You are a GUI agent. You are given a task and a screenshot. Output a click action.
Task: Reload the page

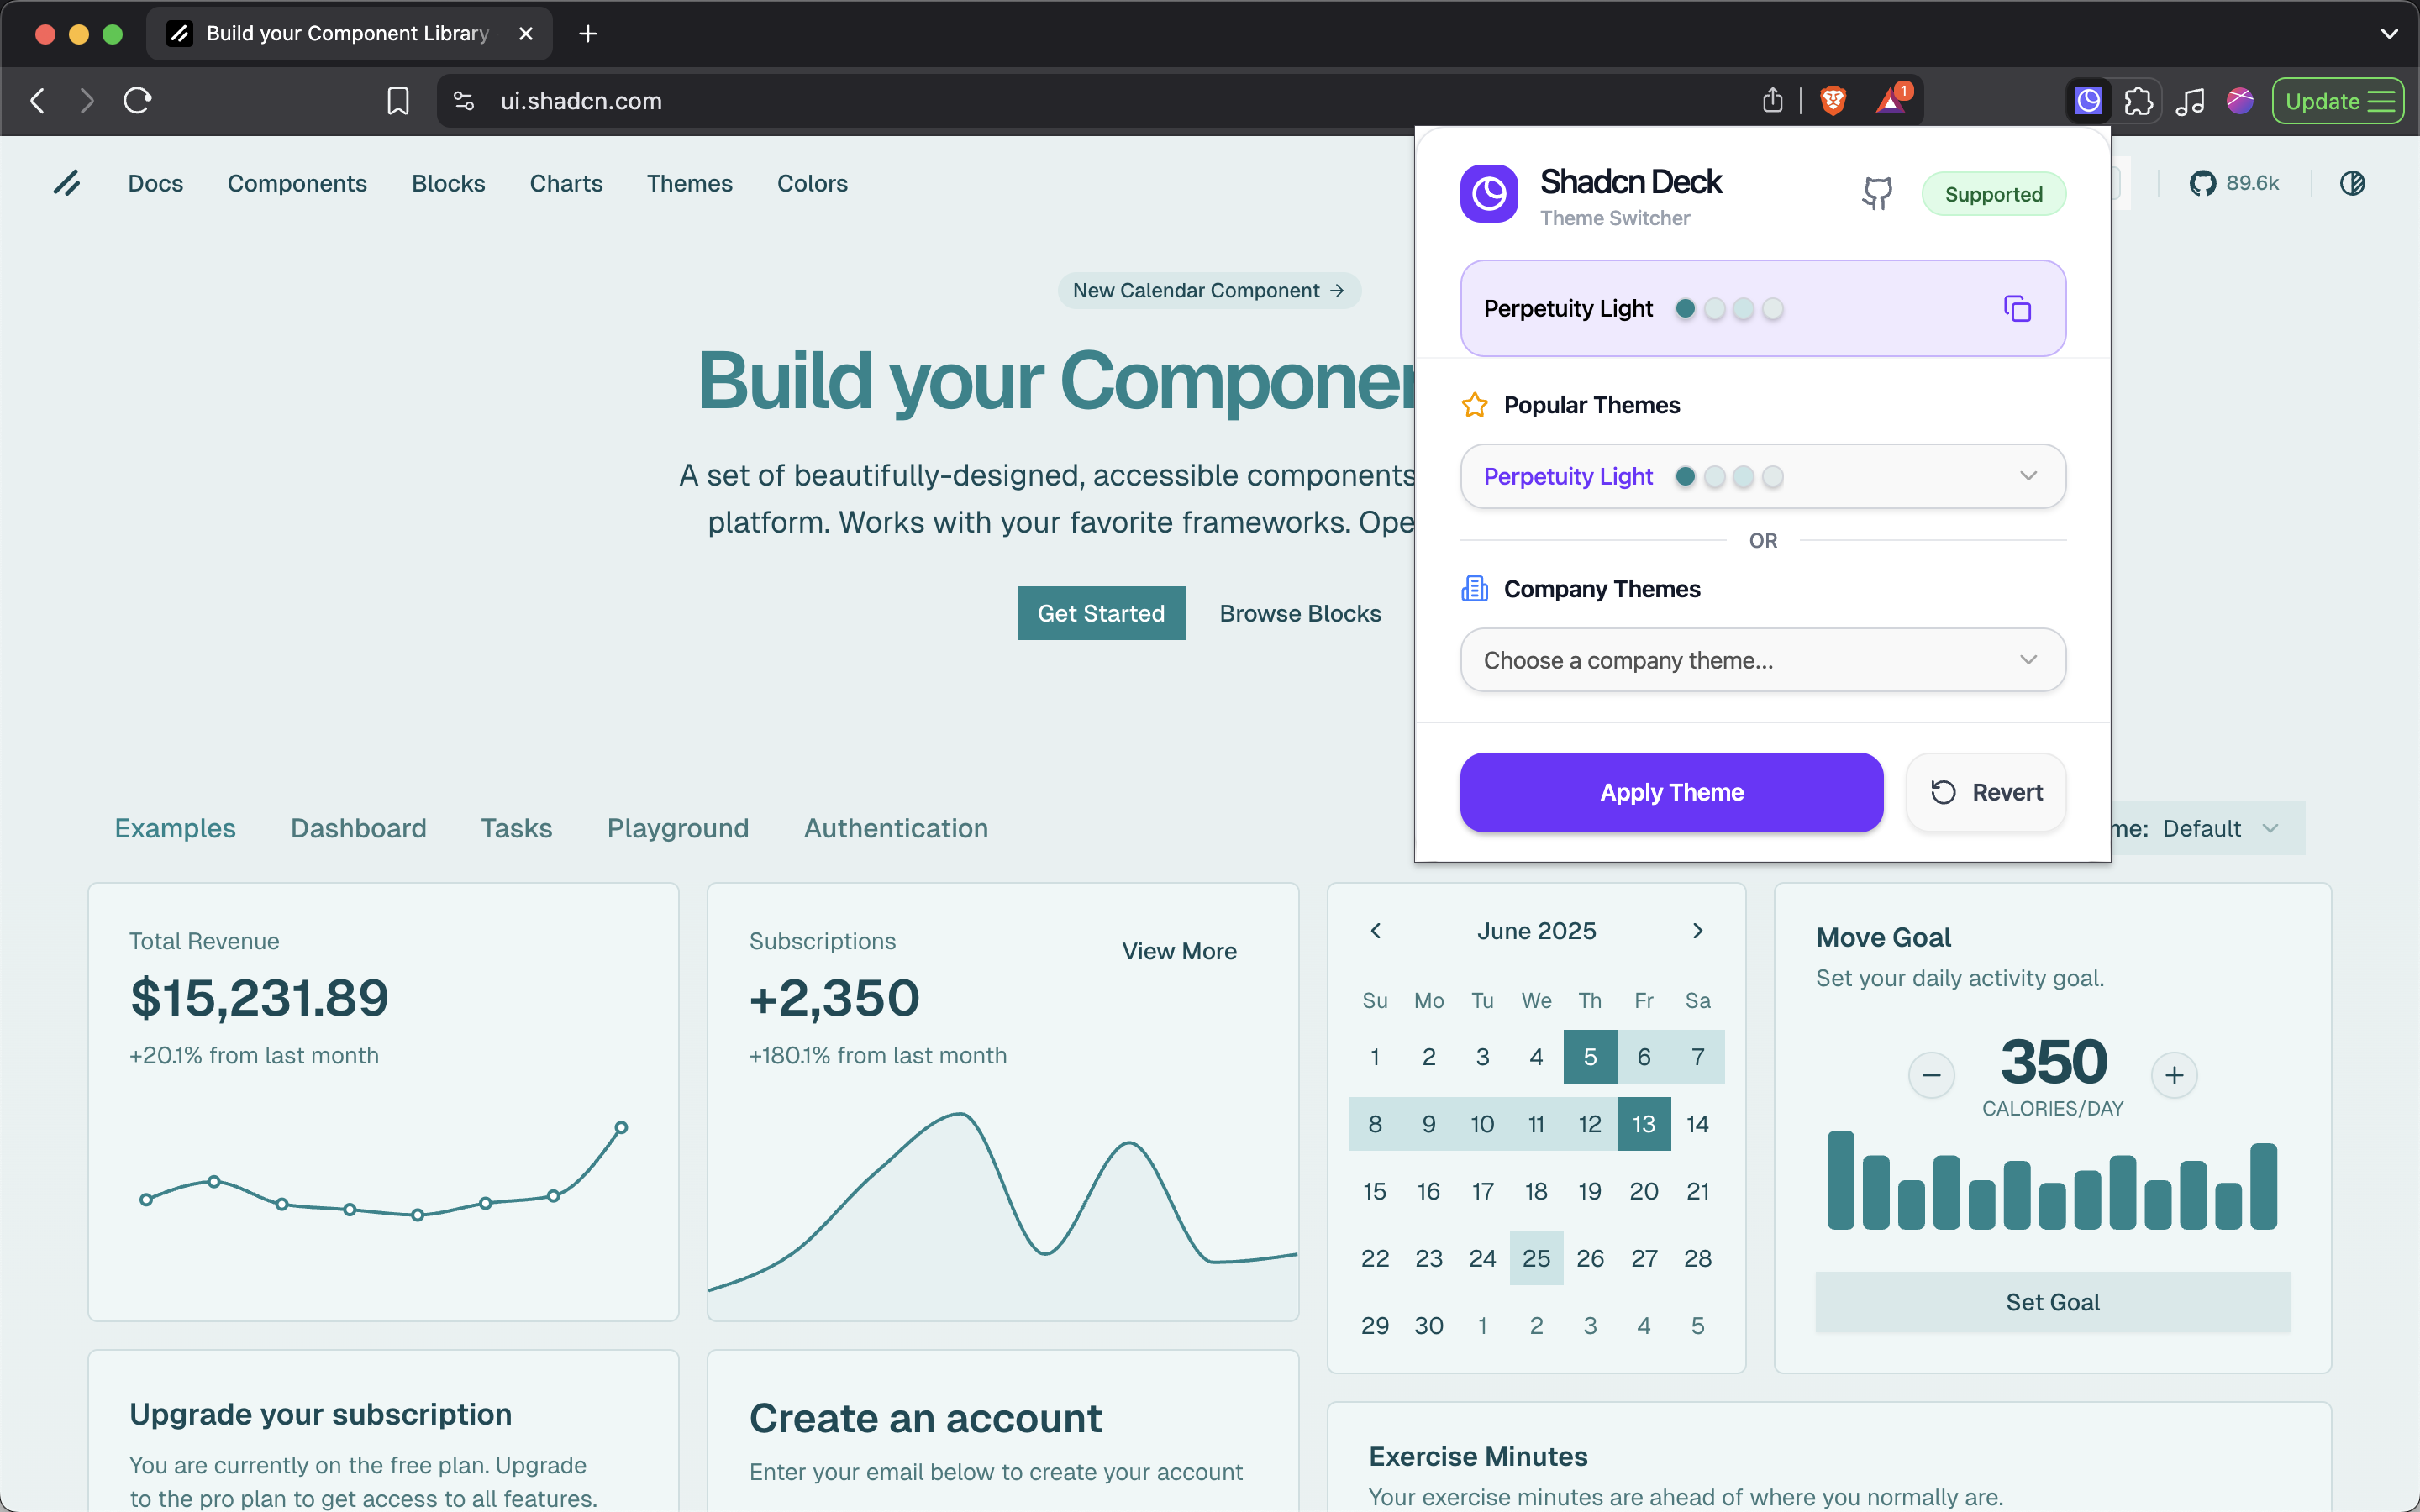(x=137, y=100)
